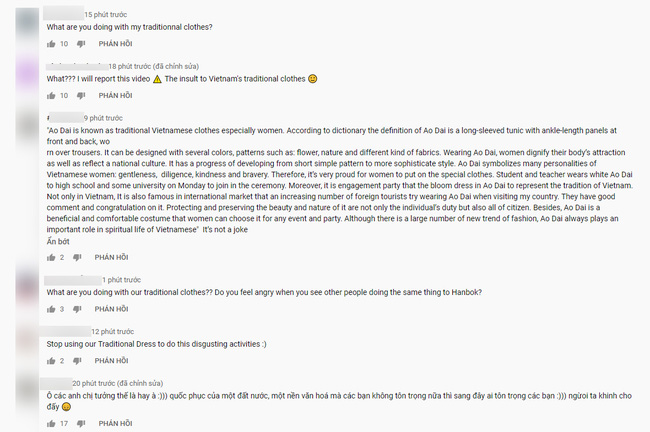The width and height of the screenshot is (650, 432).
Task: Reply to the 'my traditionnal clothes' comment
Action: pos(115,44)
